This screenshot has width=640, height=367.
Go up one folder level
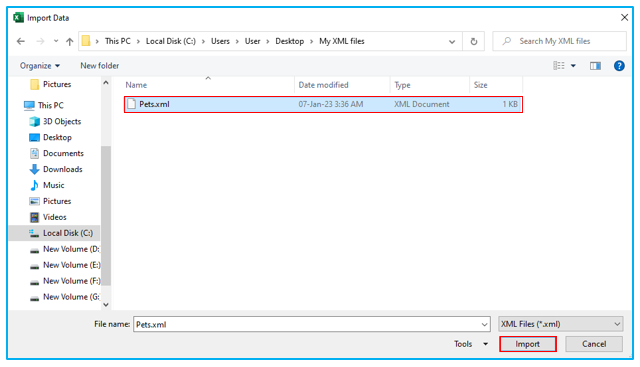coord(69,41)
